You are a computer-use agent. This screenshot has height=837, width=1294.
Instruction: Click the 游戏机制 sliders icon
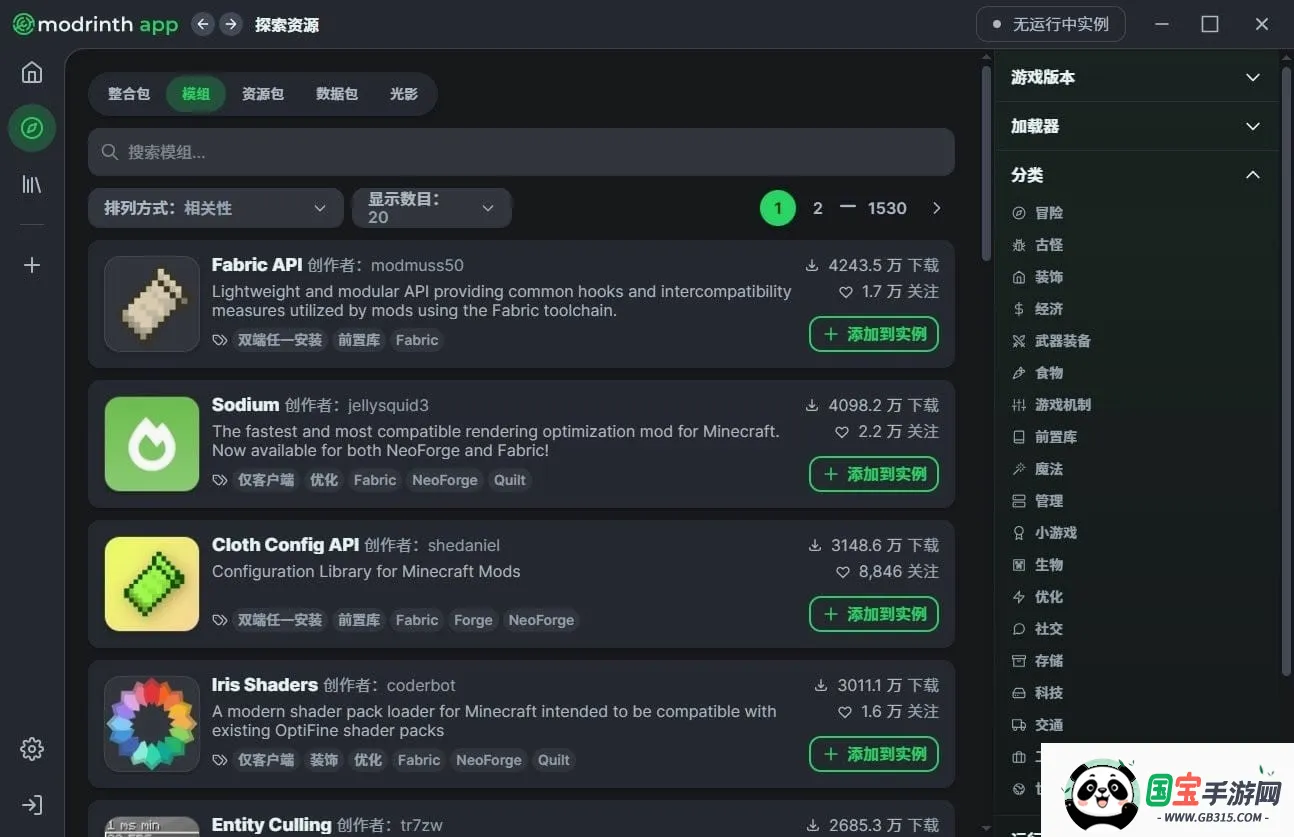pyautogui.click(x=1019, y=405)
